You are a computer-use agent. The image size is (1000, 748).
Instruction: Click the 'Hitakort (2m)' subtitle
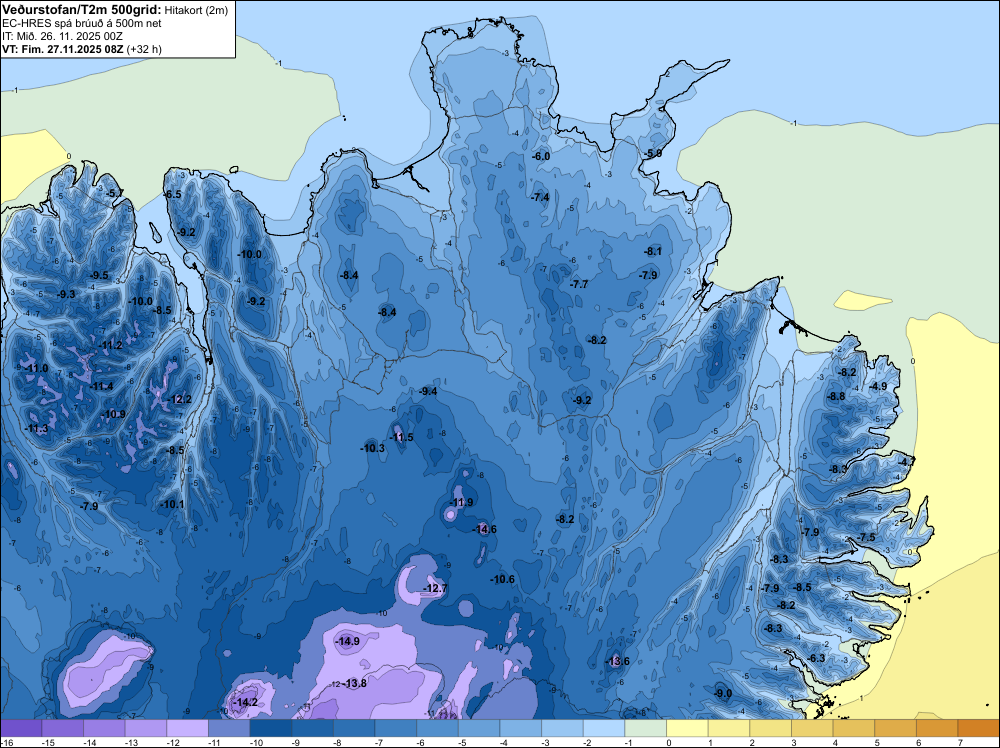point(196,10)
